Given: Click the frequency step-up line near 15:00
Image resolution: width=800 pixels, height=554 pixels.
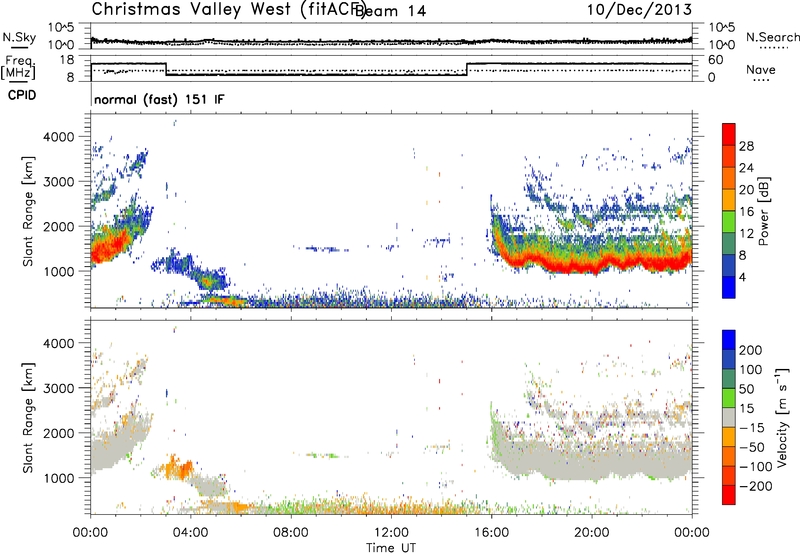Looking at the screenshot, I should point(467,69).
